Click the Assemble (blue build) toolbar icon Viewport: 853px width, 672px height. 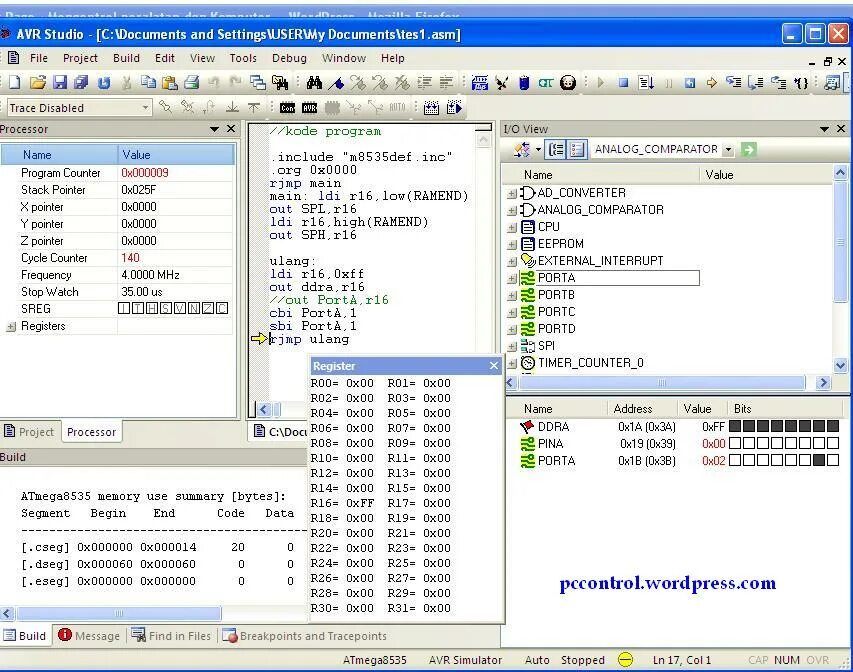point(431,108)
